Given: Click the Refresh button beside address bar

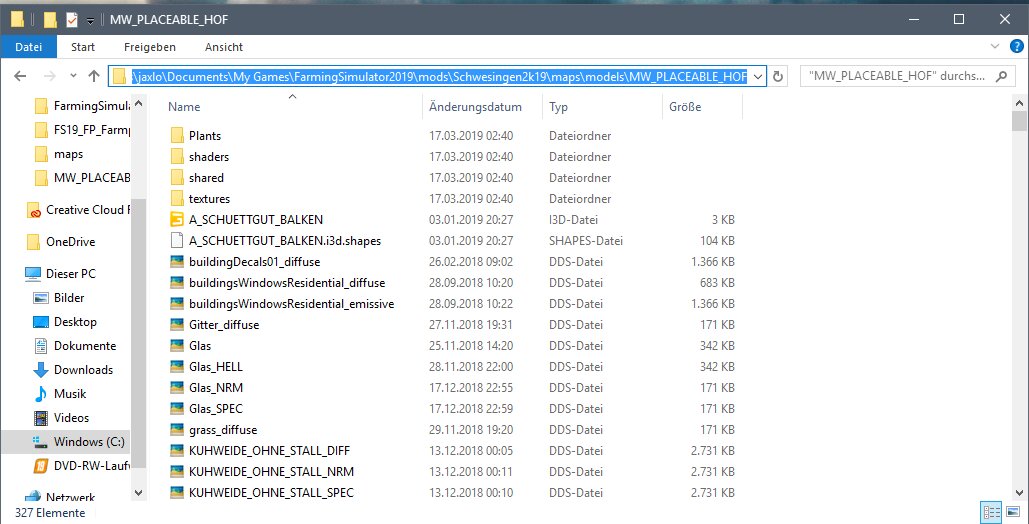Looking at the screenshot, I should [x=780, y=77].
